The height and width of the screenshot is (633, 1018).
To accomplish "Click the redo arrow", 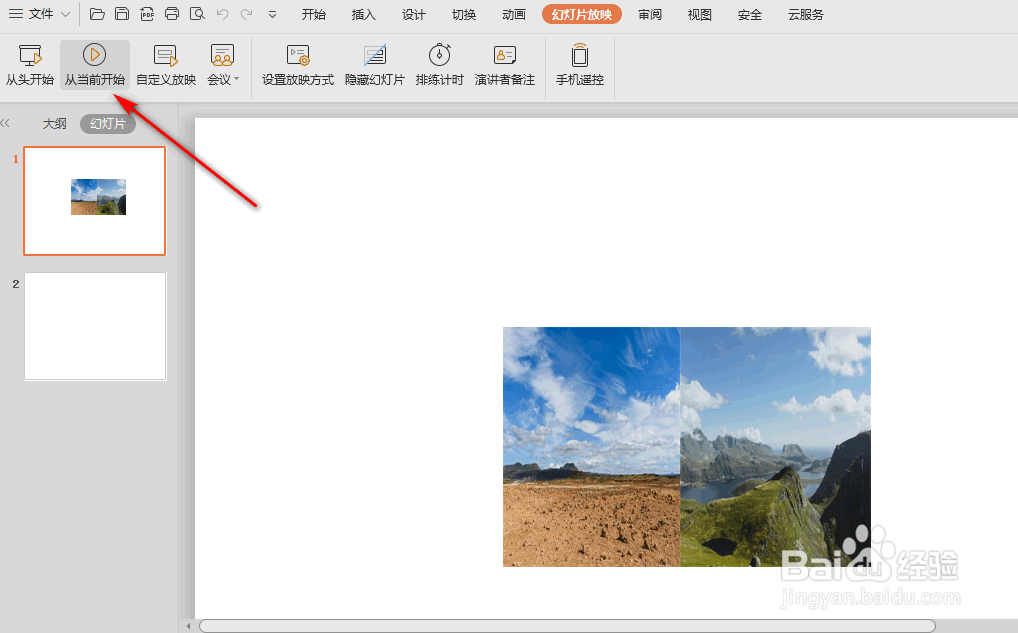I will point(247,14).
